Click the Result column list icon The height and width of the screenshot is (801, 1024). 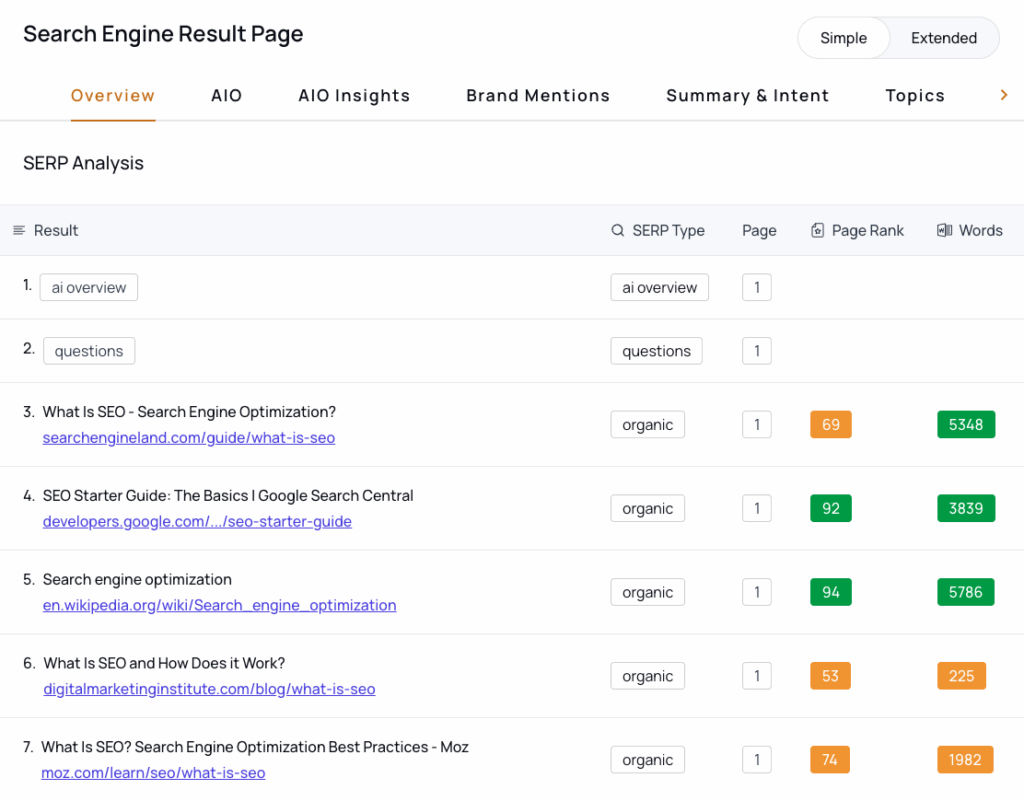tap(19, 230)
